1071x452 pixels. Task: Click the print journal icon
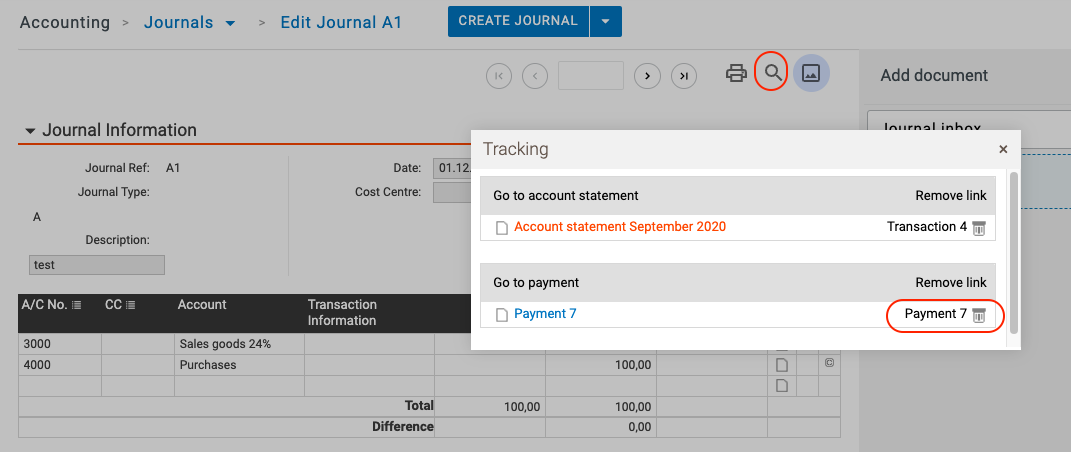point(736,73)
